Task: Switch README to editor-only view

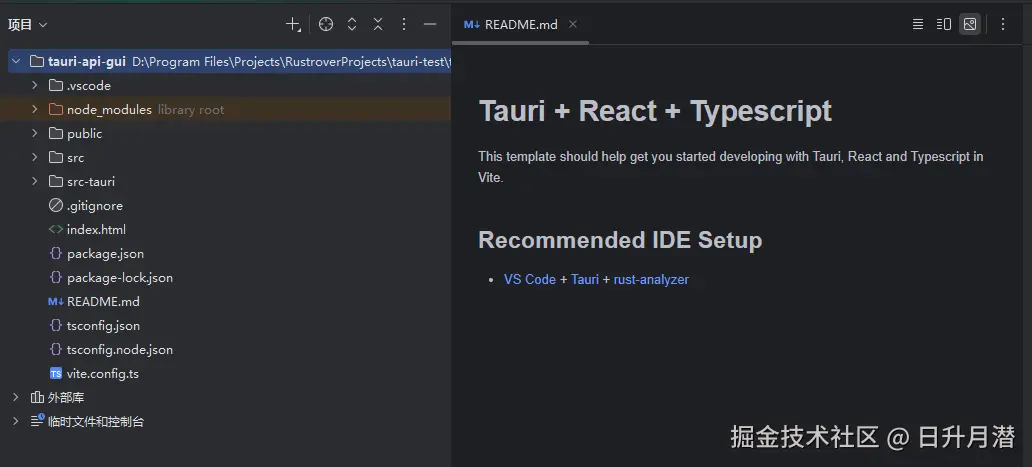Action: (917, 24)
